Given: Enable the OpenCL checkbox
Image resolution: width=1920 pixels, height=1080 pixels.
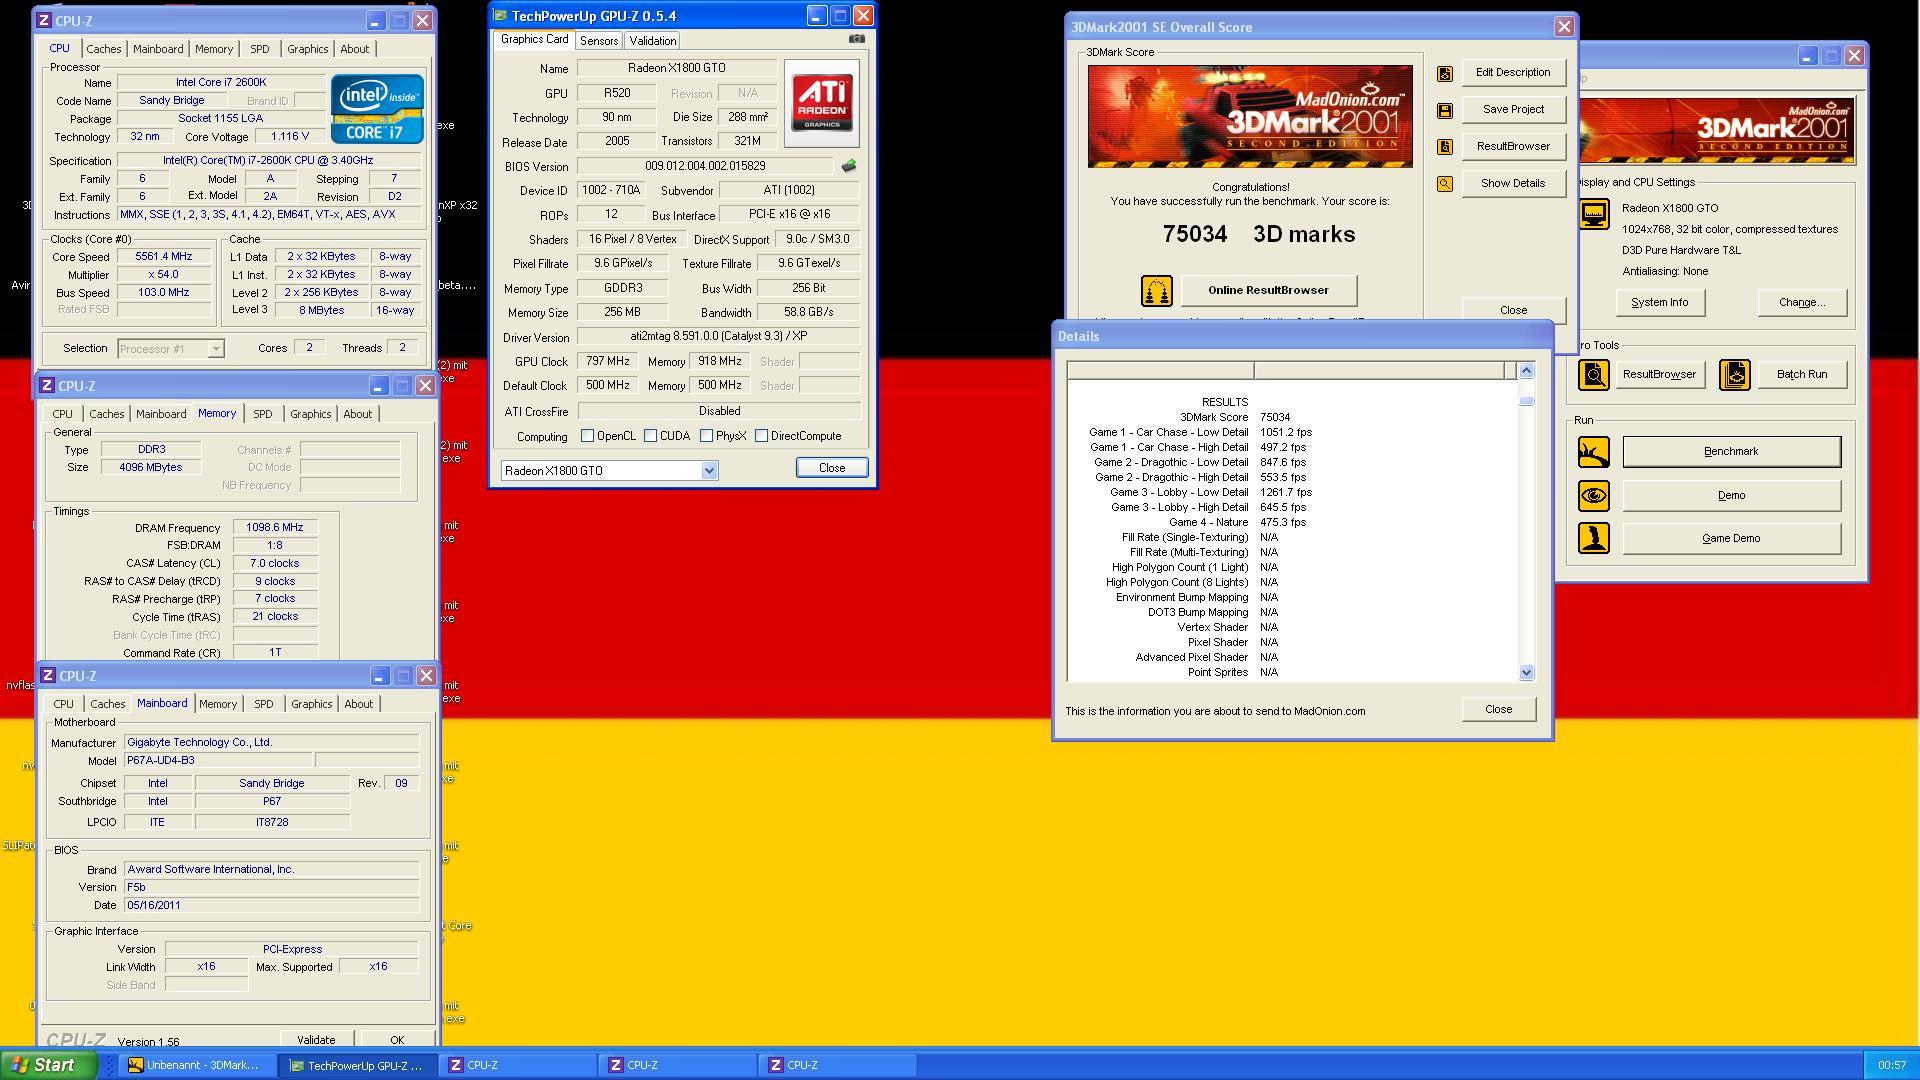Looking at the screenshot, I should [588, 436].
